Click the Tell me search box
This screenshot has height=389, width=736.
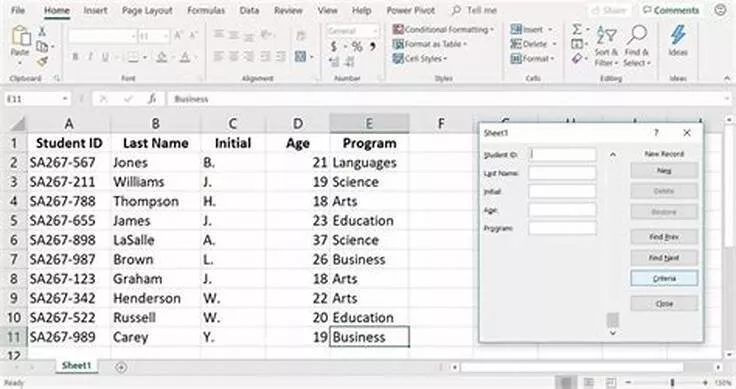pos(474,10)
